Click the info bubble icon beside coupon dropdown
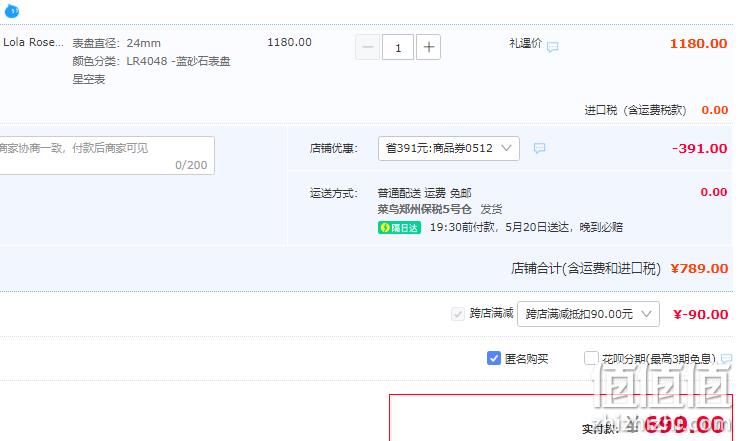741x441 pixels. [539, 148]
